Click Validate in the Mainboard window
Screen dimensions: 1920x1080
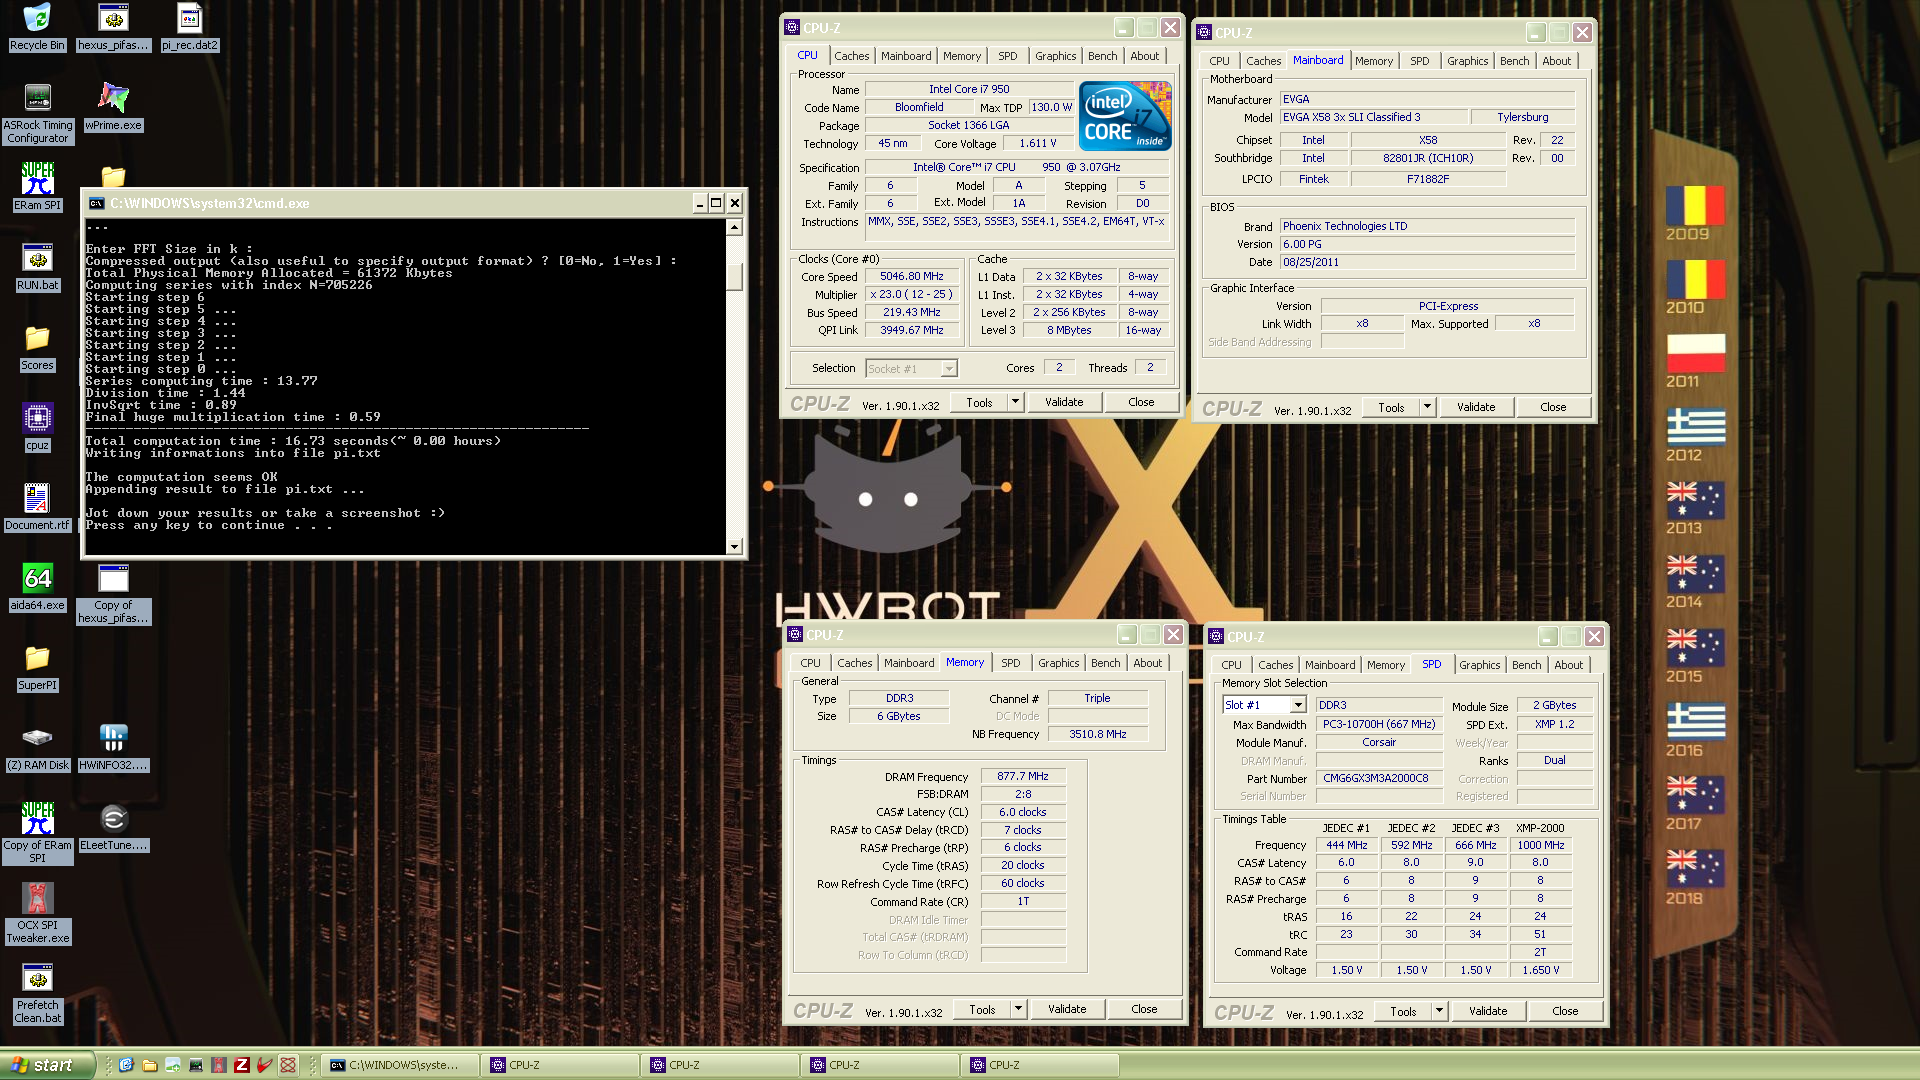[x=1476, y=407]
